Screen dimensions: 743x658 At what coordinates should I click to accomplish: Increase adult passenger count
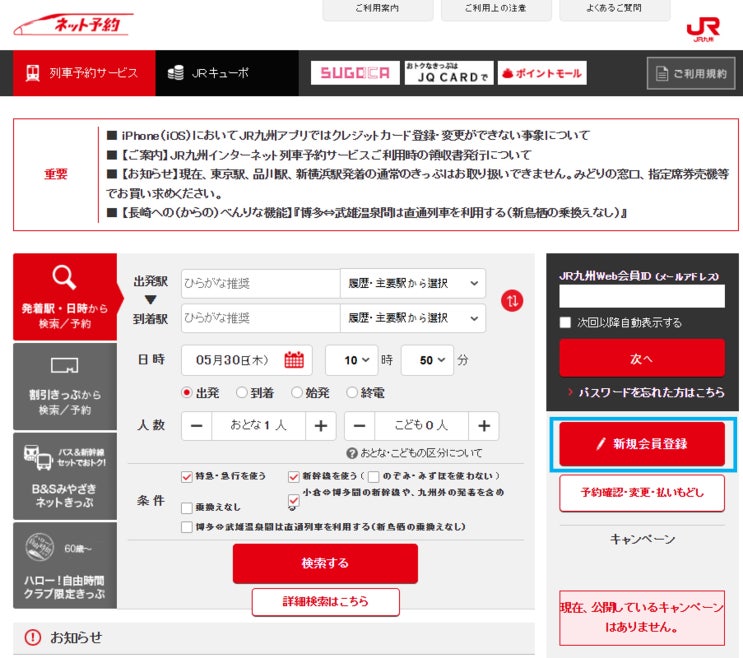(321, 426)
